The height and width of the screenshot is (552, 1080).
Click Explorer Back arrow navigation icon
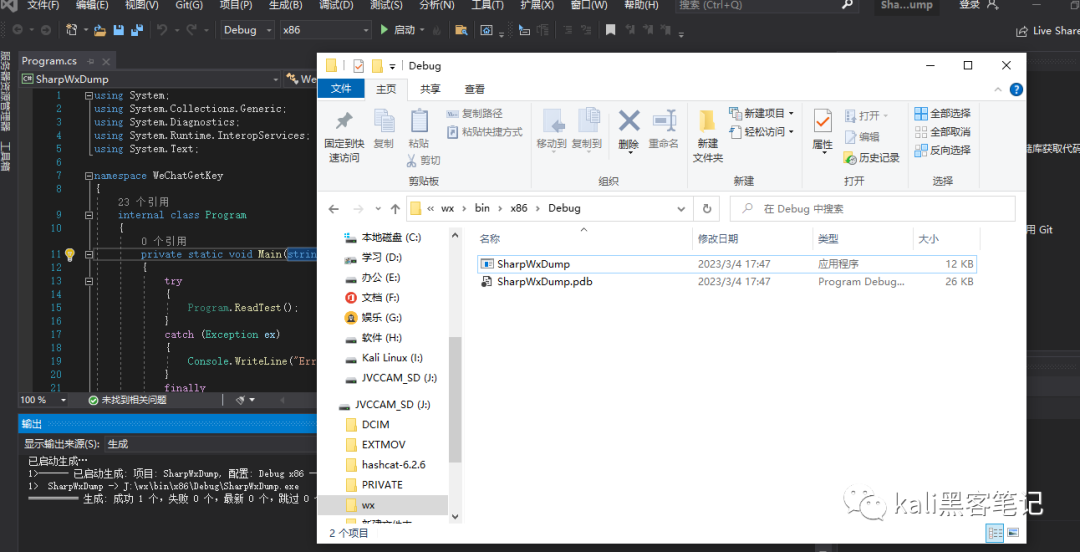tap(334, 209)
